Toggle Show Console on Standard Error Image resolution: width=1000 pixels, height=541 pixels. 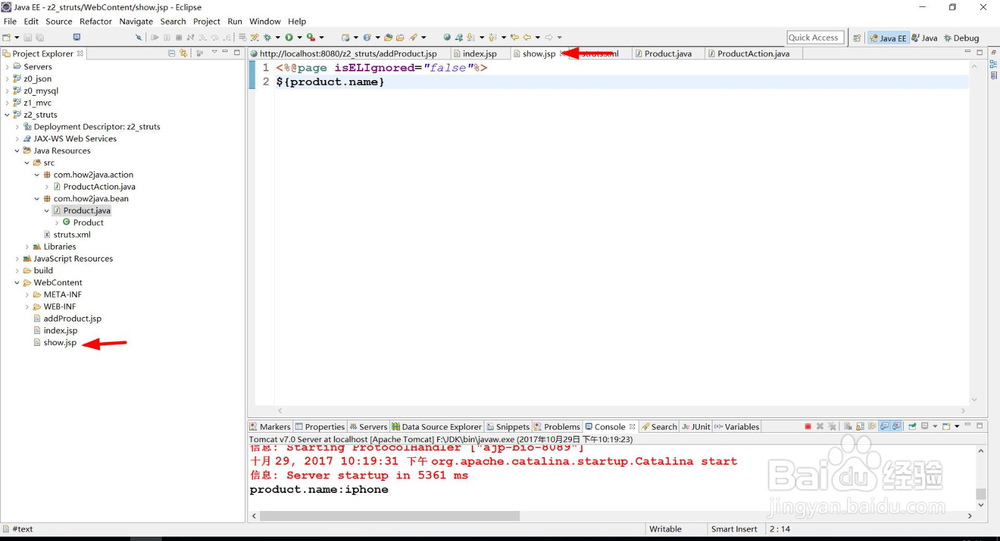(897, 426)
